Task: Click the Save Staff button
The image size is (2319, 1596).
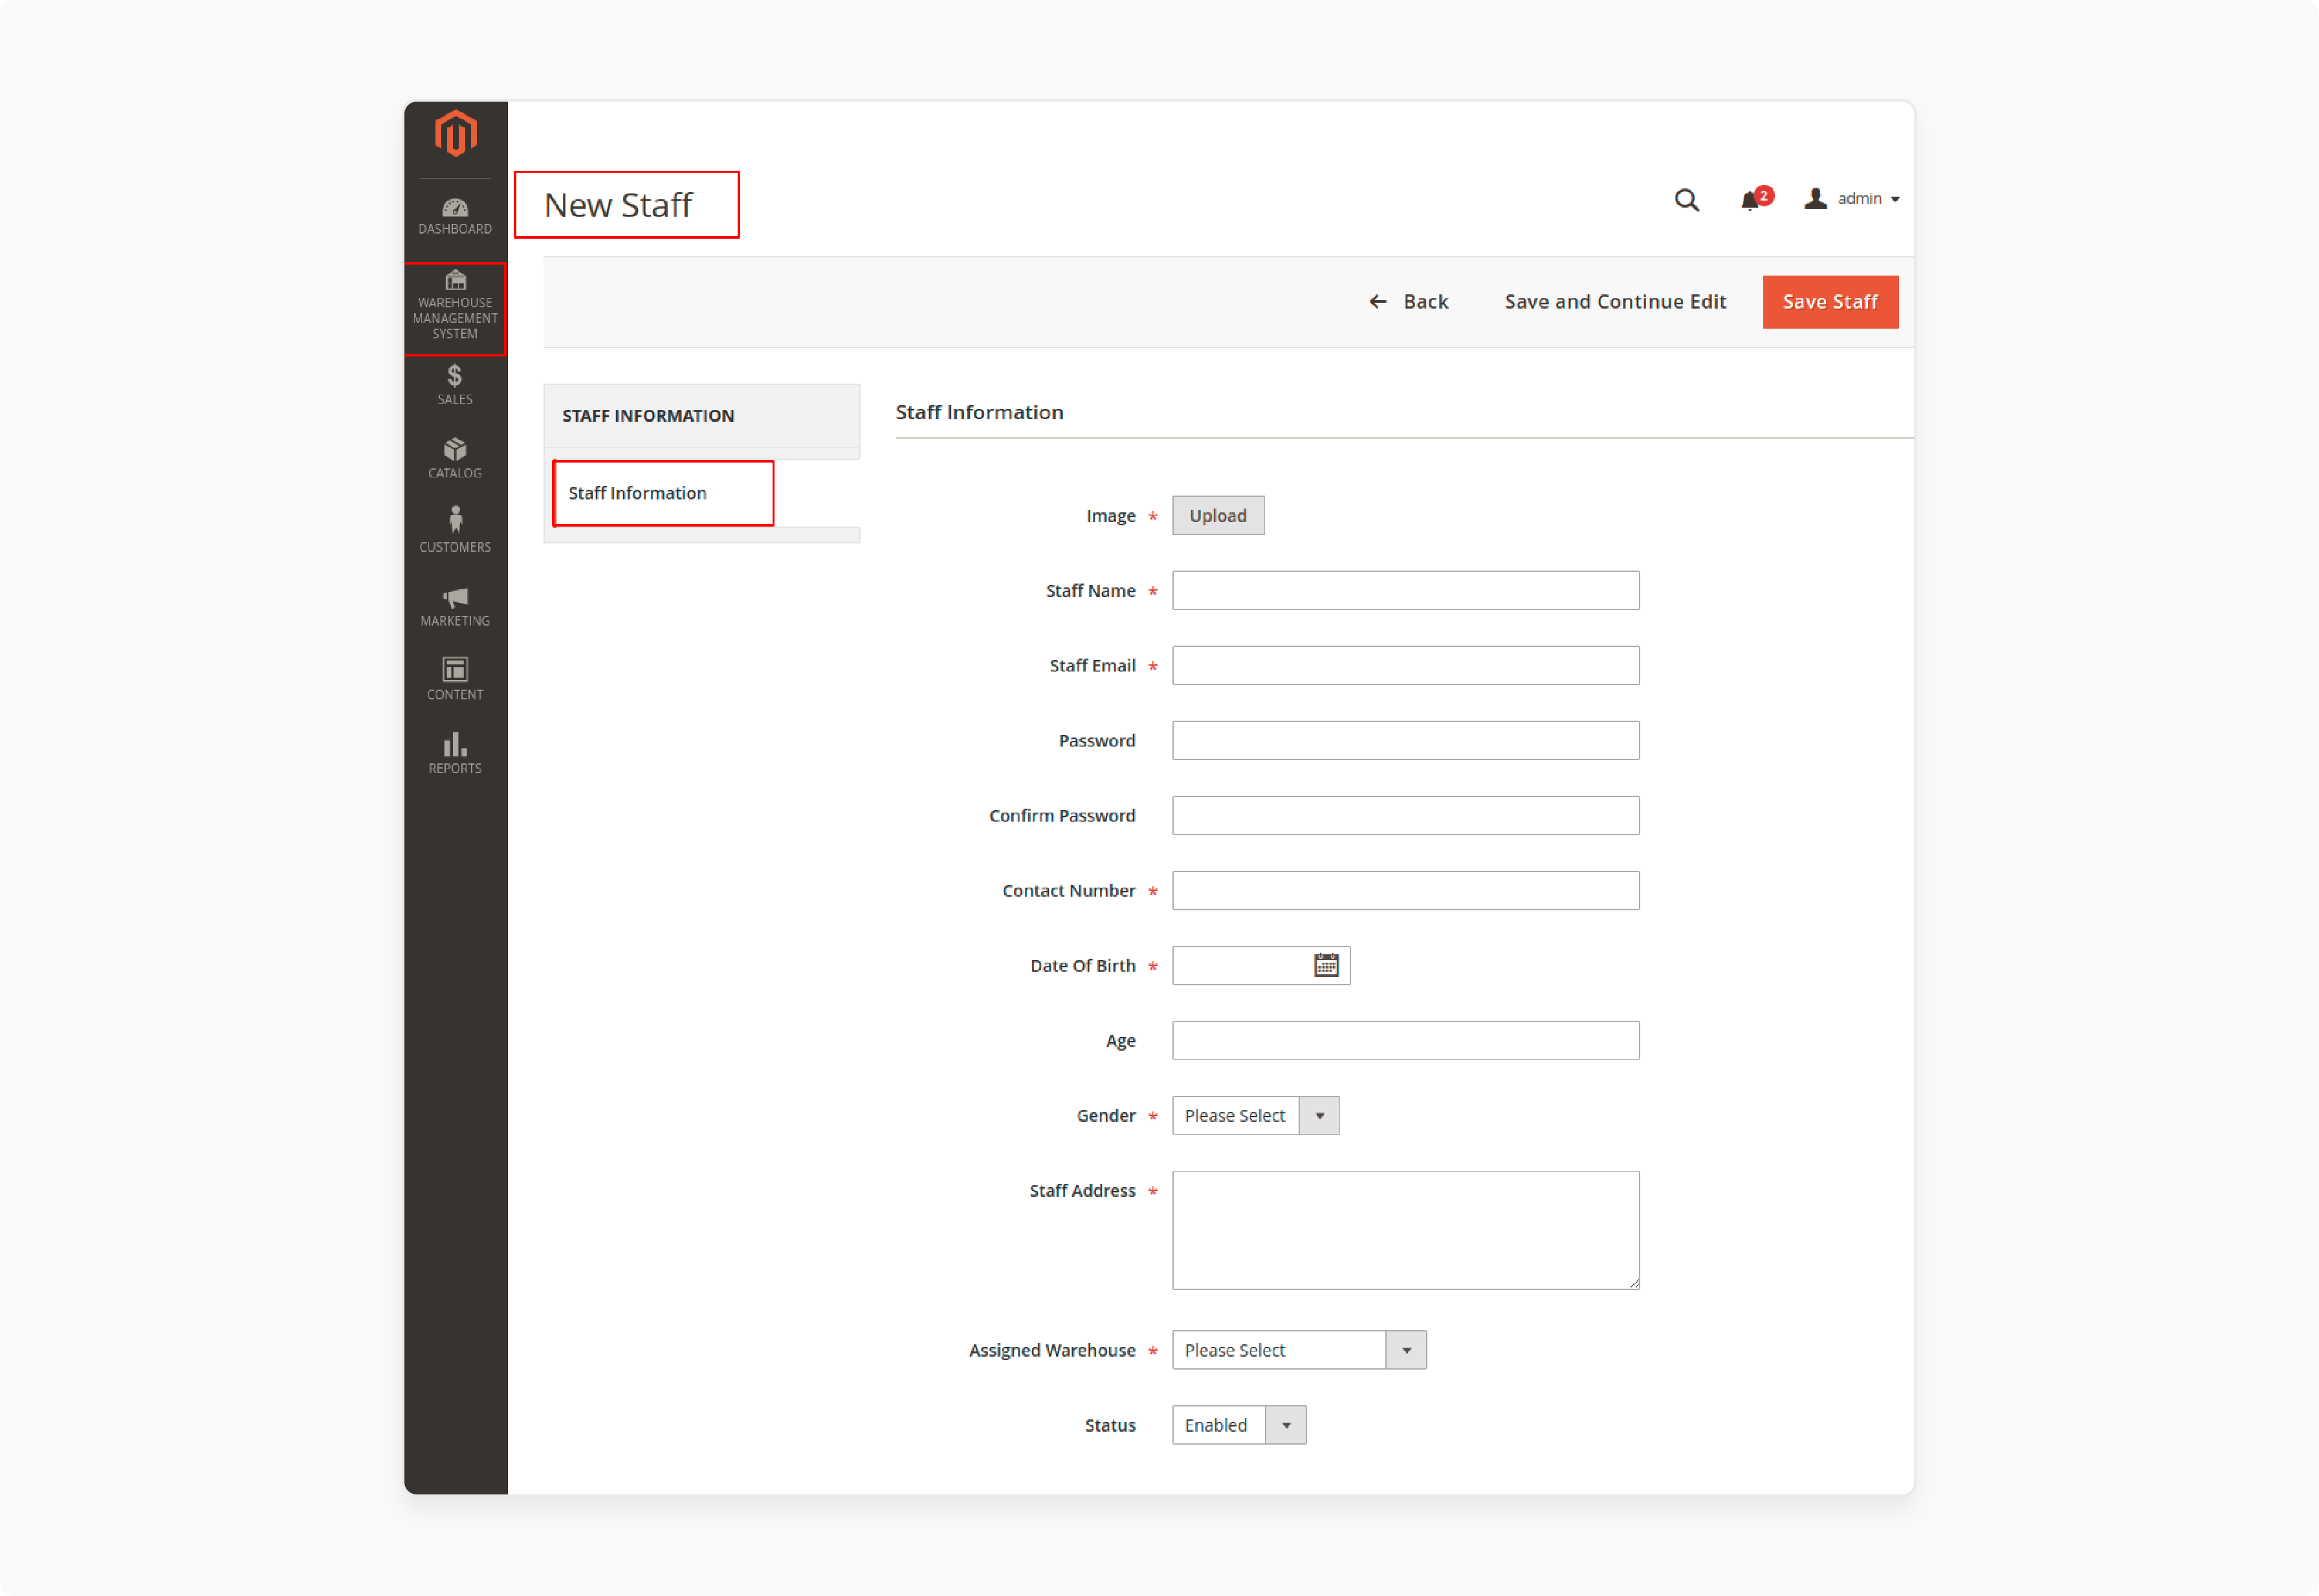Action: tap(1830, 302)
